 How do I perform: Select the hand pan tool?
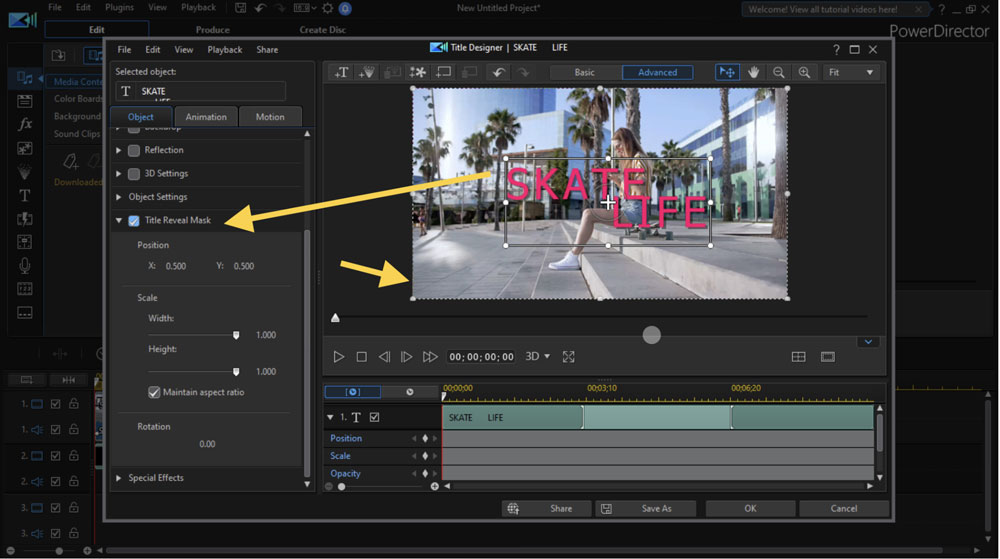click(754, 72)
